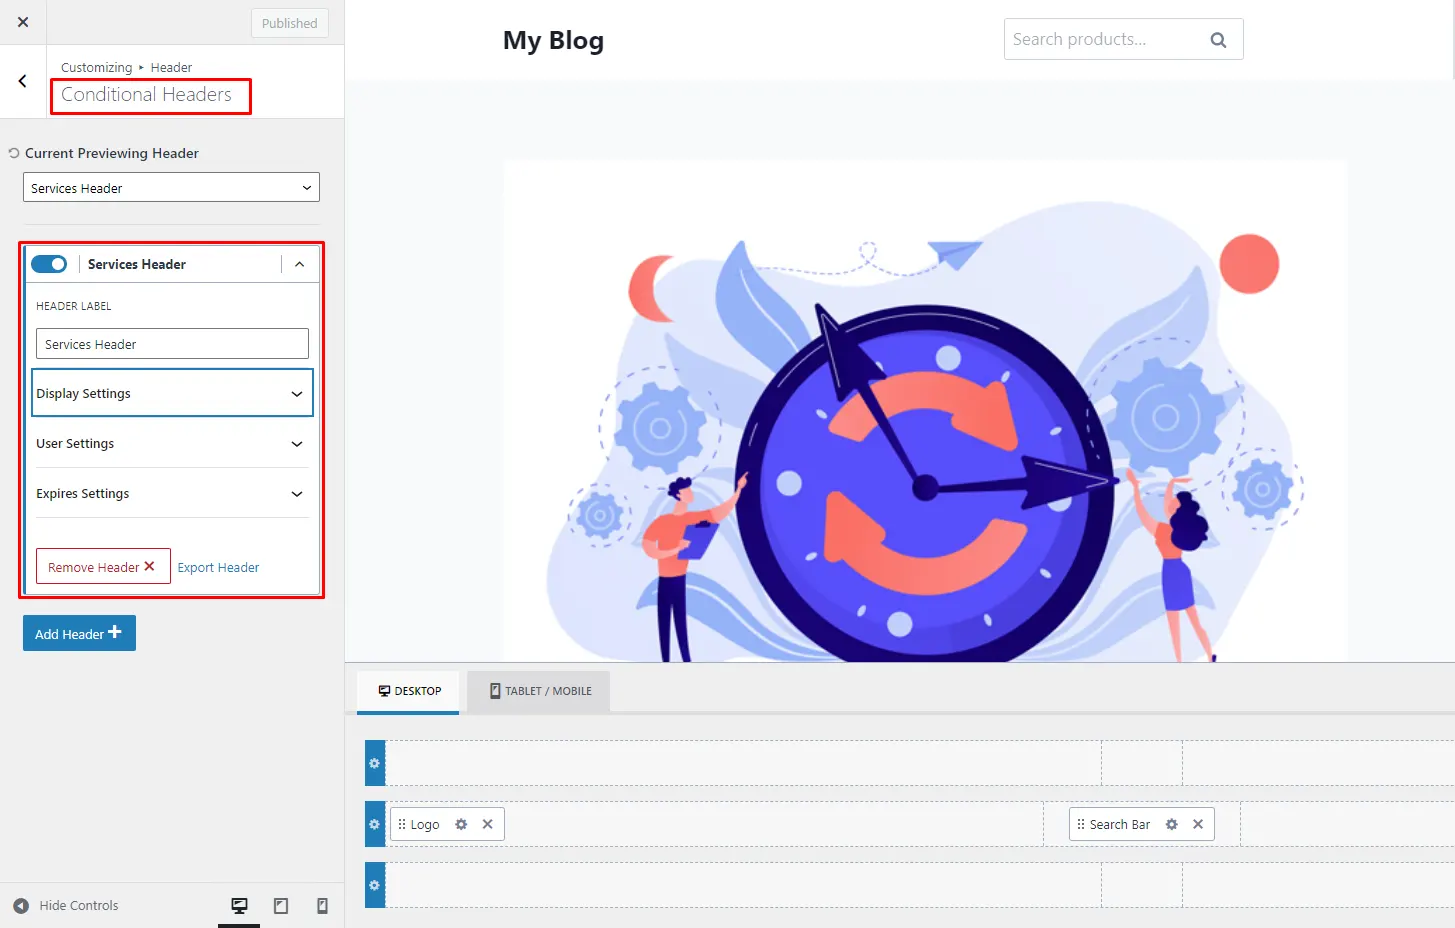Open settings gear of the bottom header row

pos(373,884)
